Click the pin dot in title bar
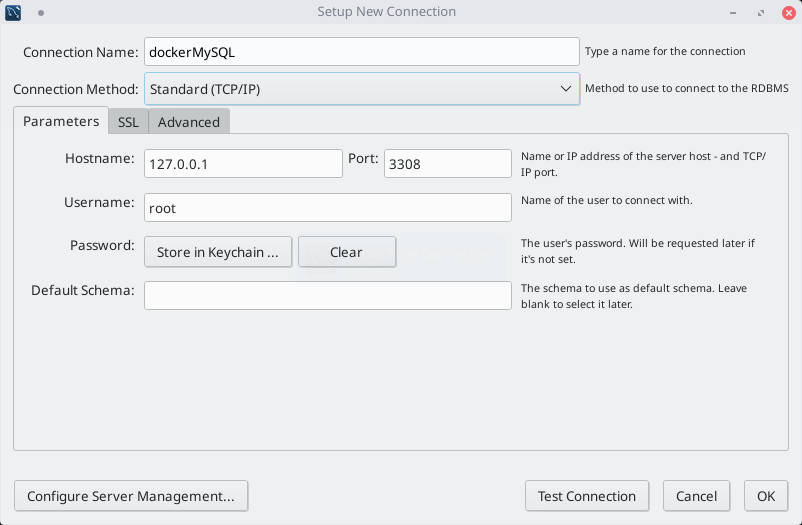Image resolution: width=802 pixels, height=525 pixels. click(x=41, y=13)
